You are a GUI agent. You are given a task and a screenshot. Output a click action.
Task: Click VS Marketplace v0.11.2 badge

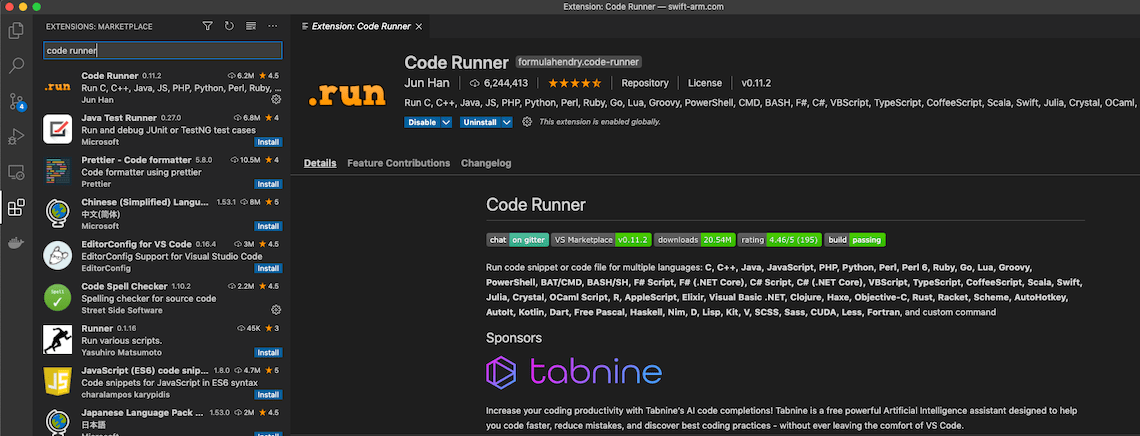tap(601, 239)
